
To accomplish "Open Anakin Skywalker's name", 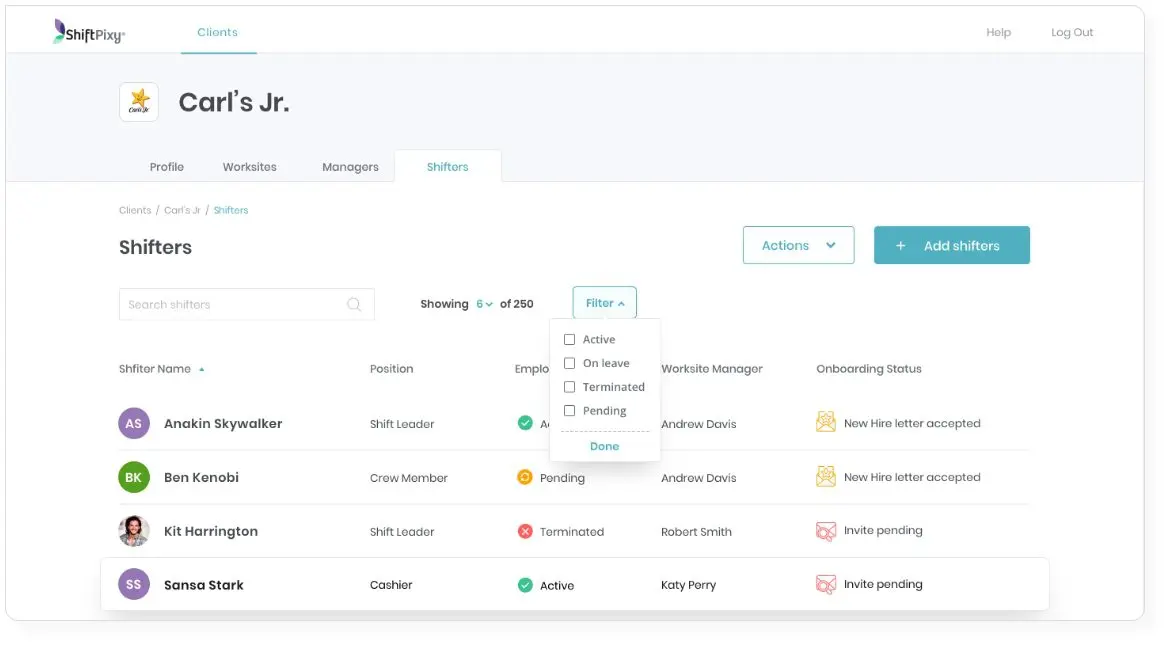I will [223, 423].
